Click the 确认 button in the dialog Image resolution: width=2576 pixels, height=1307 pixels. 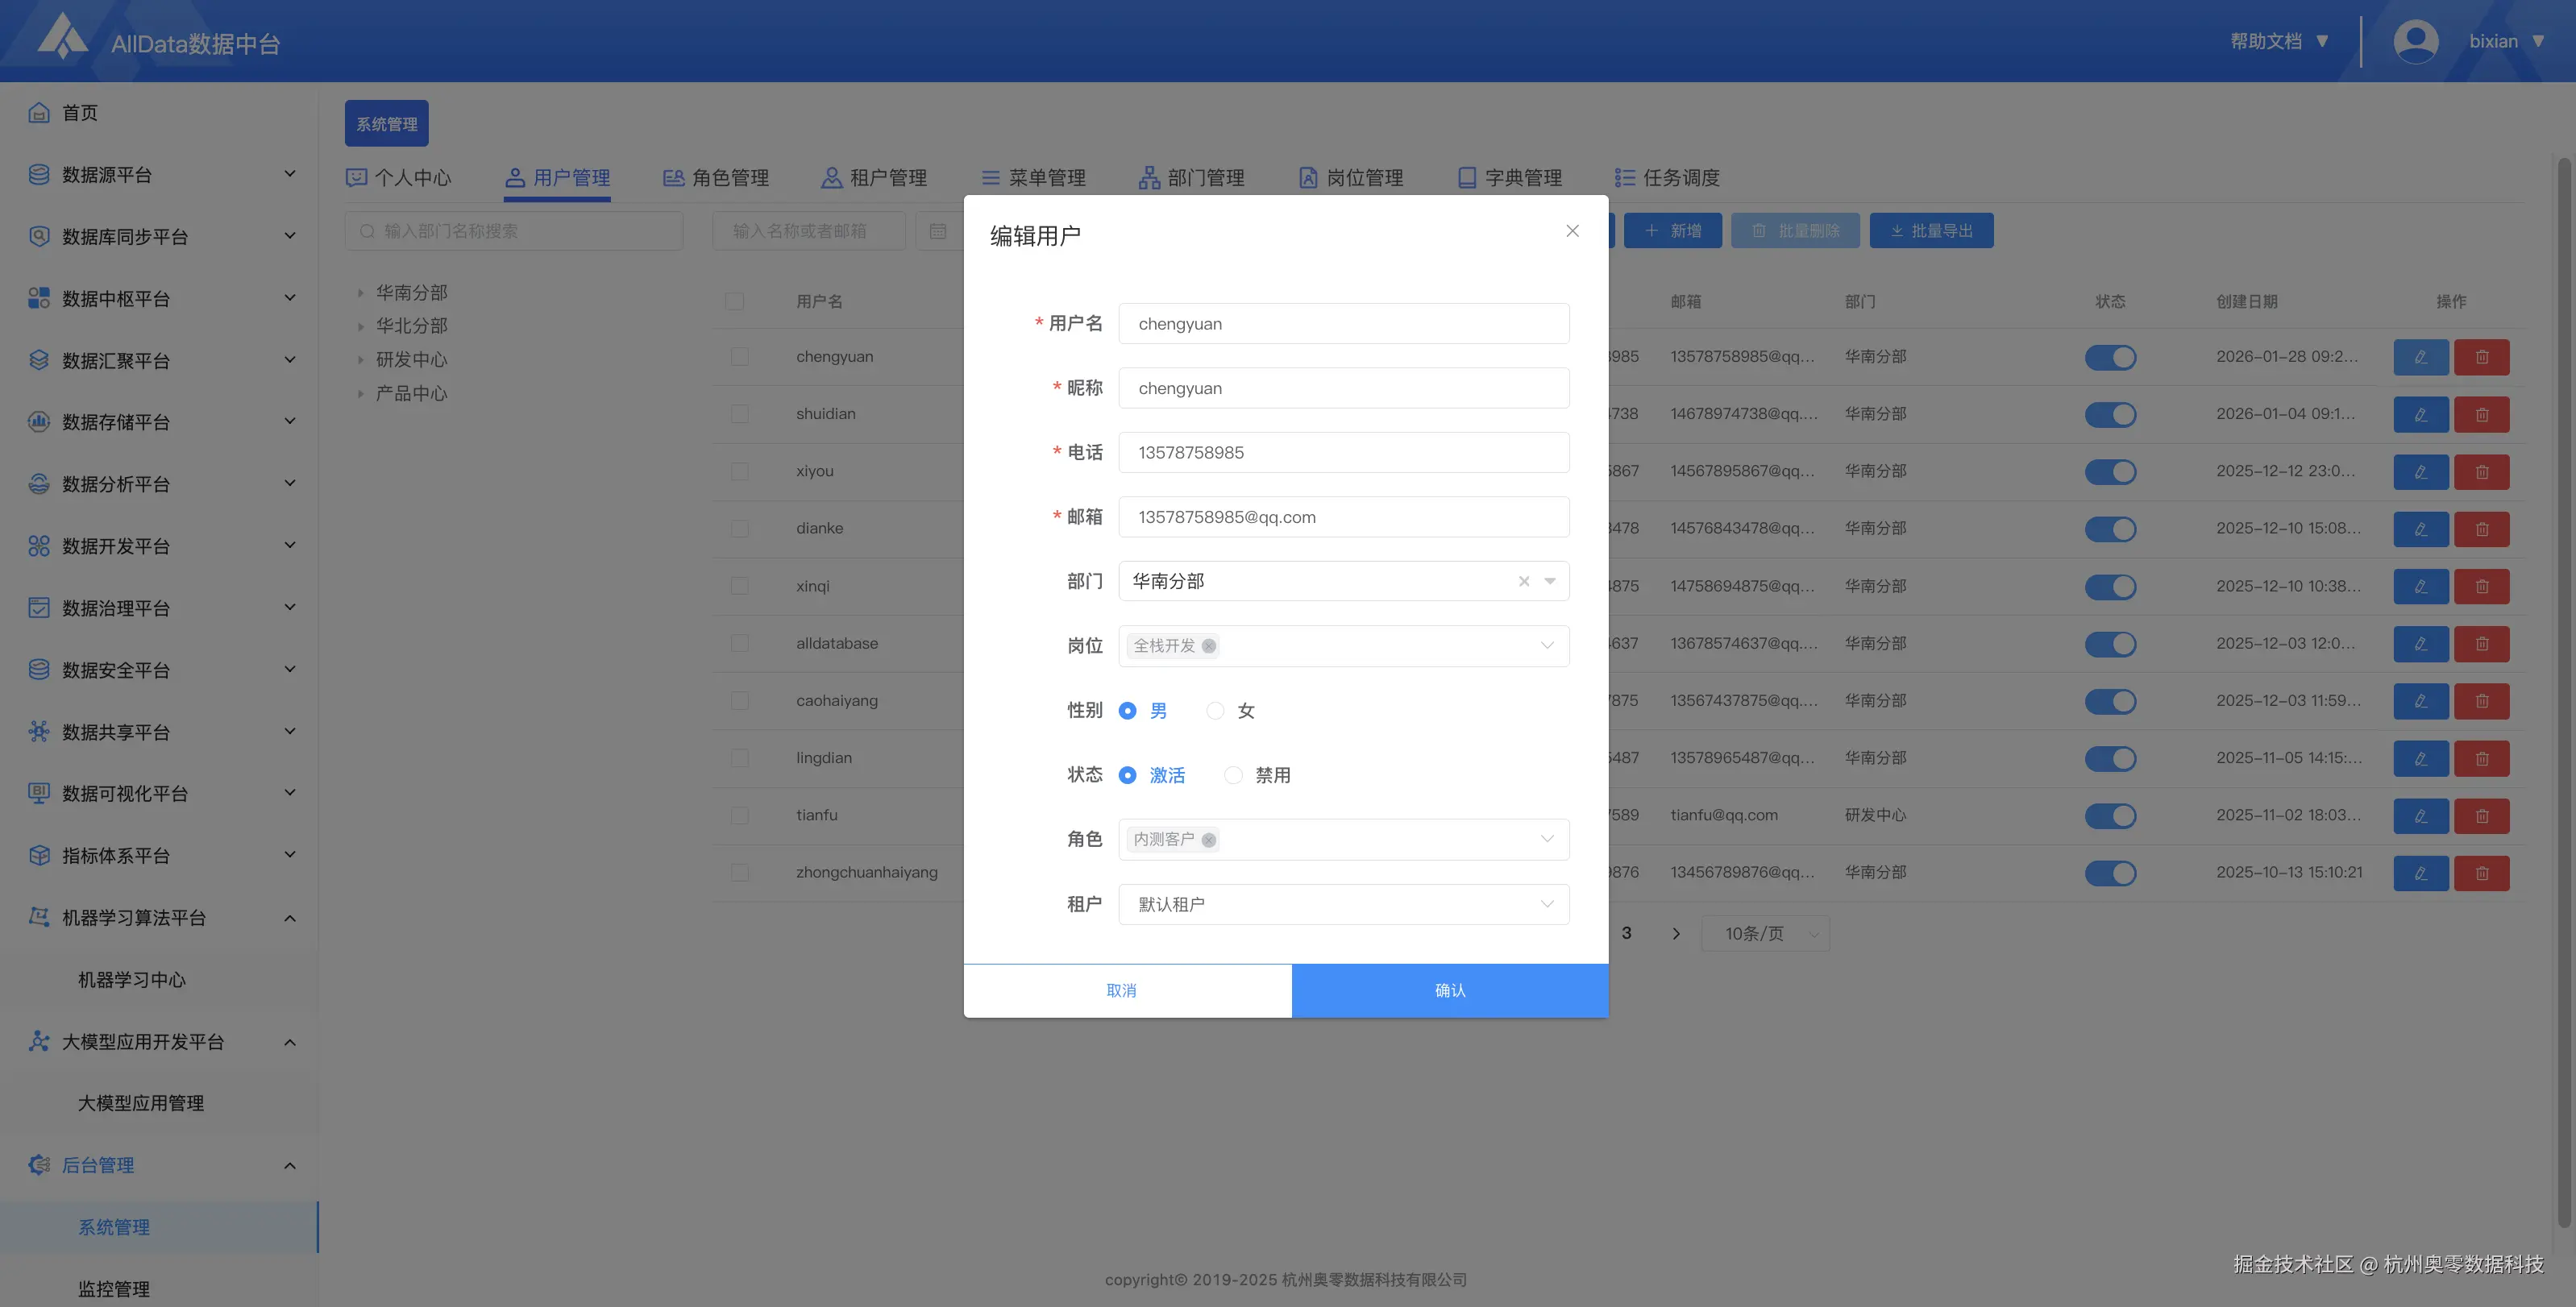point(1449,990)
